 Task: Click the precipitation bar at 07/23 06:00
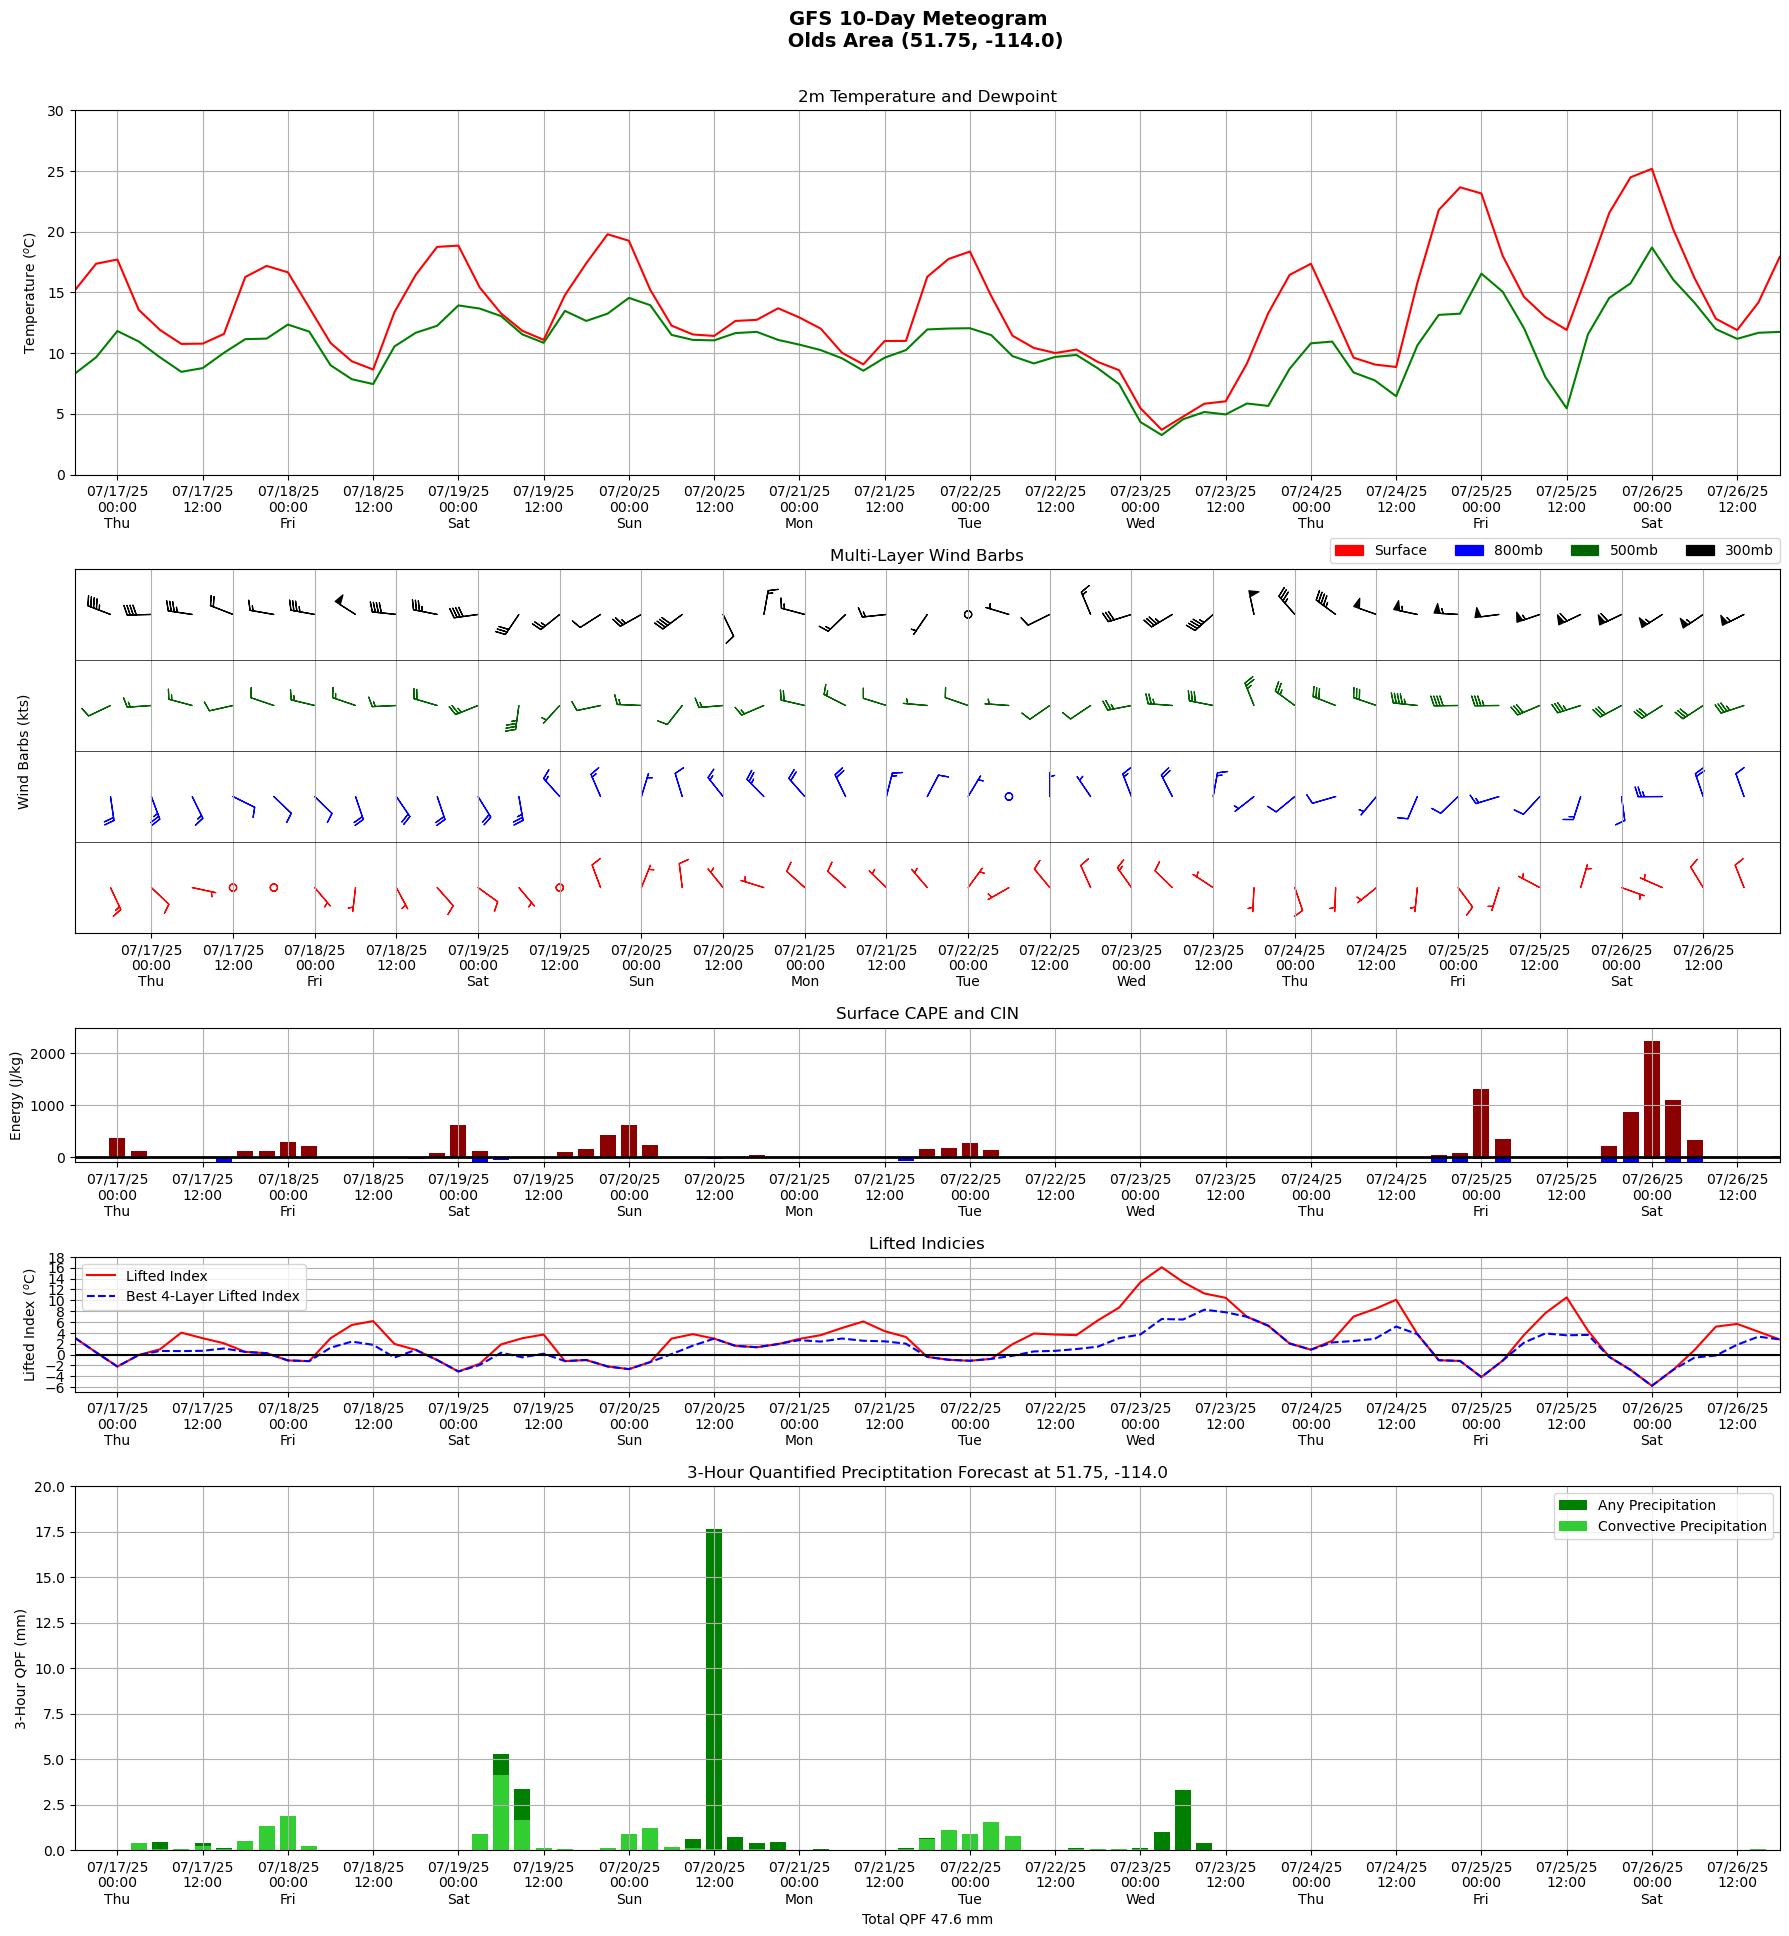point(1183,1820)
